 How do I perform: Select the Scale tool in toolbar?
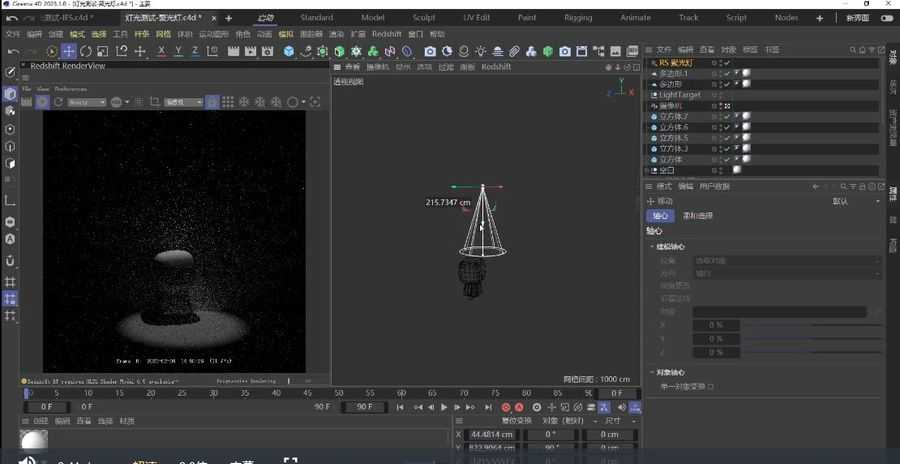102,51
